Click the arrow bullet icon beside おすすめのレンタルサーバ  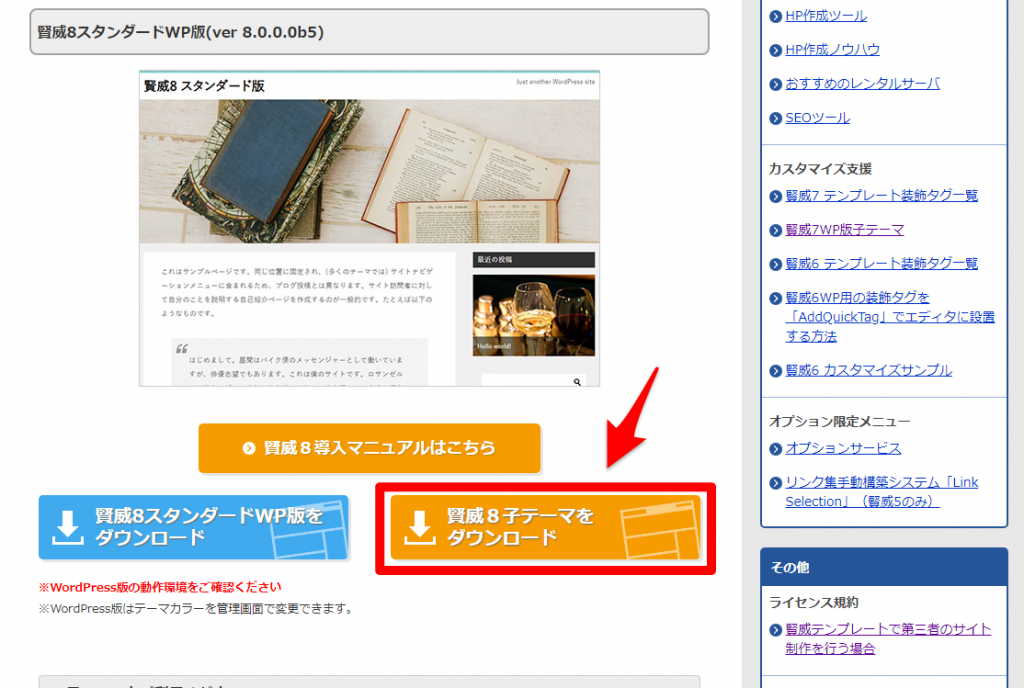coord(776,84)
